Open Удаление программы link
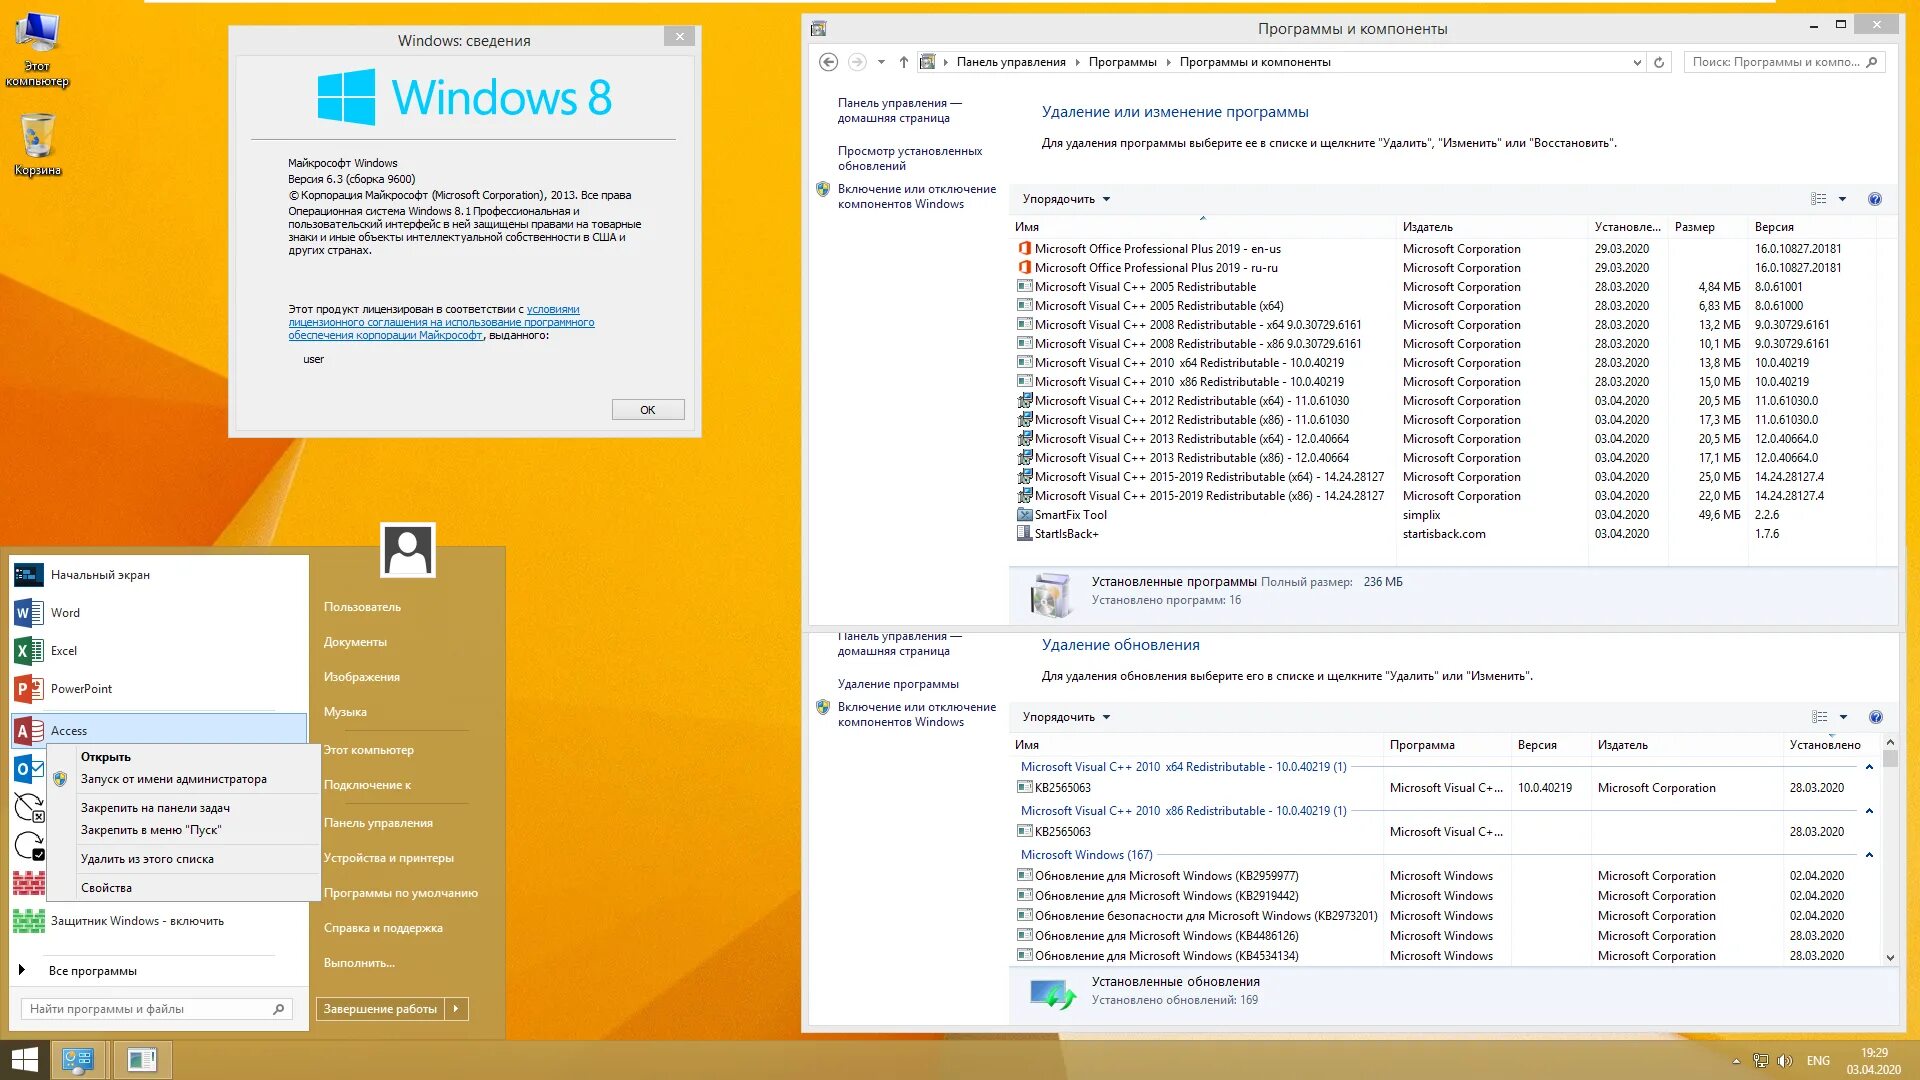Viewport: 1920px width, 1080px height. tap(898, 684)
